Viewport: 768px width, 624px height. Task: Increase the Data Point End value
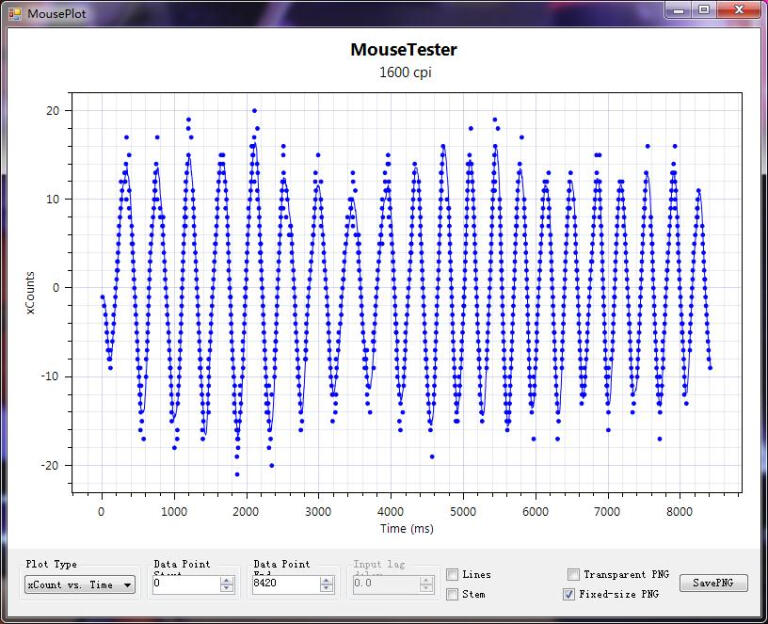[327, 580]
